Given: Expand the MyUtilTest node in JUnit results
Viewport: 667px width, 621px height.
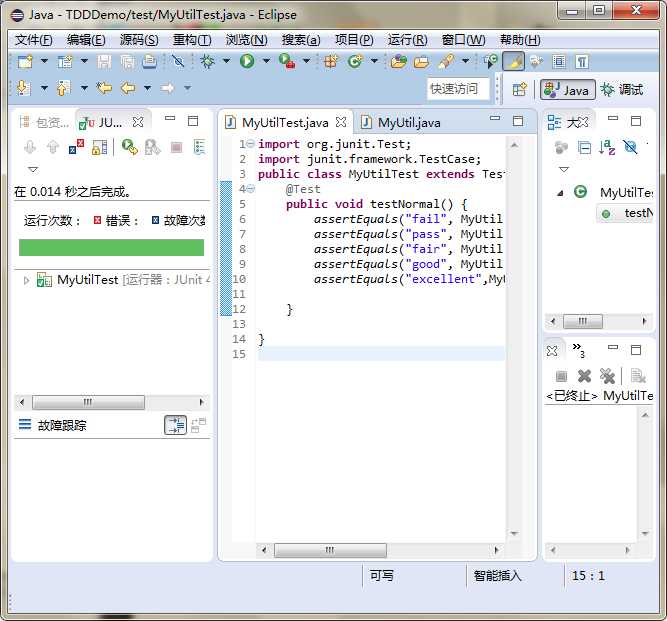Looking at the screenshot, I should pos(26,280).
